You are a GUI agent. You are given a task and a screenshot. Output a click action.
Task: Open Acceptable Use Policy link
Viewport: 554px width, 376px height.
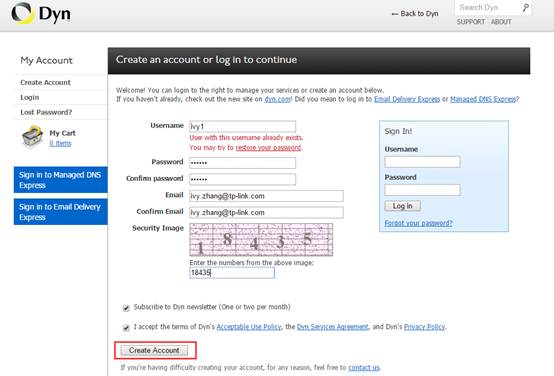click(x=249, y=327)
